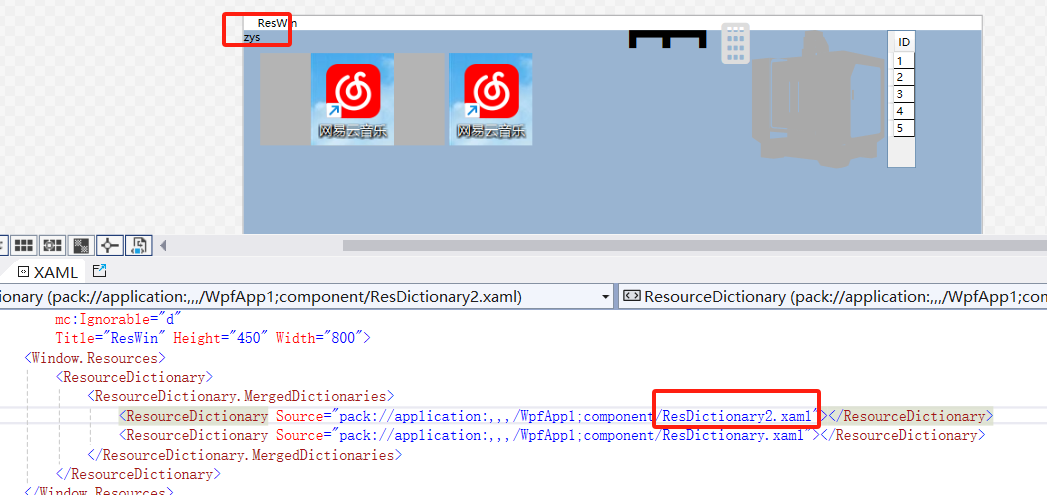Select row 1 in the ID list

[903, 61]
